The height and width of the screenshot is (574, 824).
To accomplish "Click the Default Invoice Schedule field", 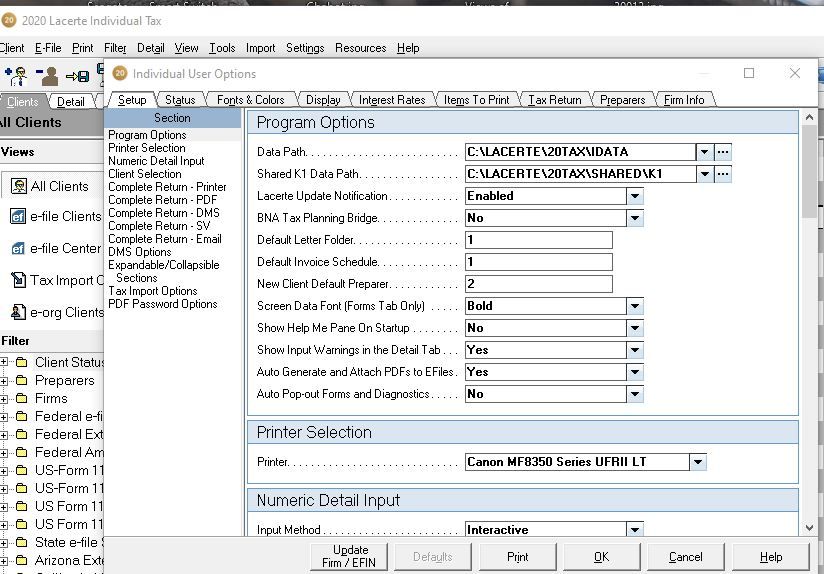I will (x=539, y=262).
